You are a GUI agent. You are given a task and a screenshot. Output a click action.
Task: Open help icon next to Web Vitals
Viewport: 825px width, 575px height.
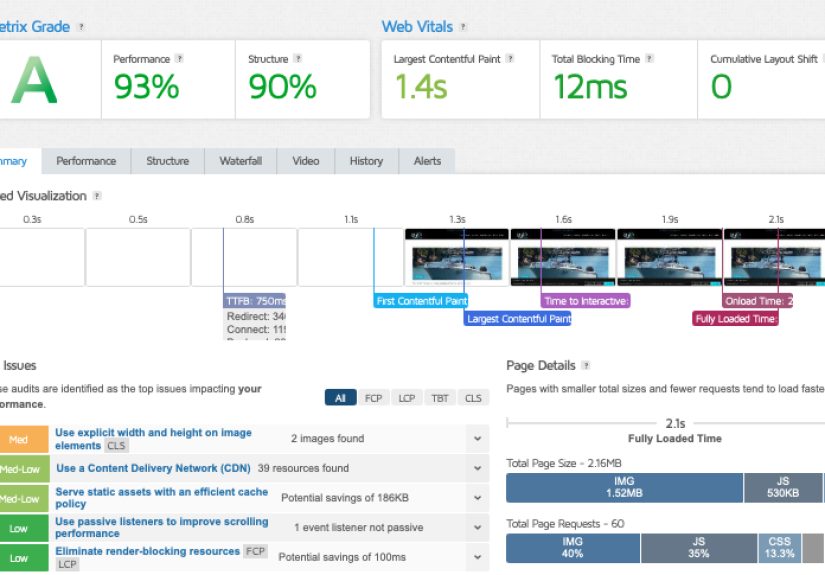[x=463, y=27]
